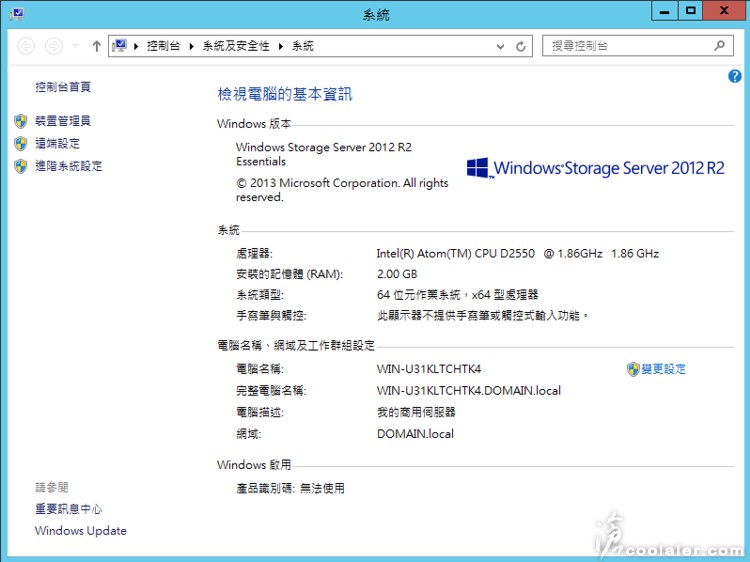
Task: Click the shield icon beside 裝置管理員
Action: [x=21, y=121]
